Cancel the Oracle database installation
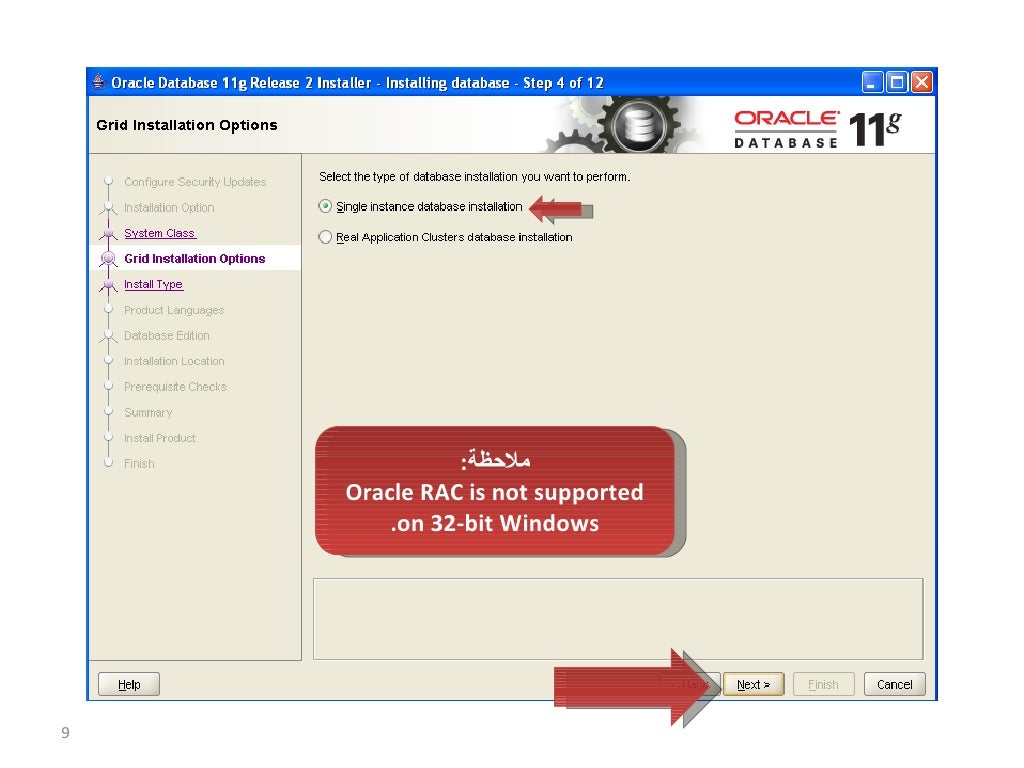The image size is (1024, 768). 894,684
